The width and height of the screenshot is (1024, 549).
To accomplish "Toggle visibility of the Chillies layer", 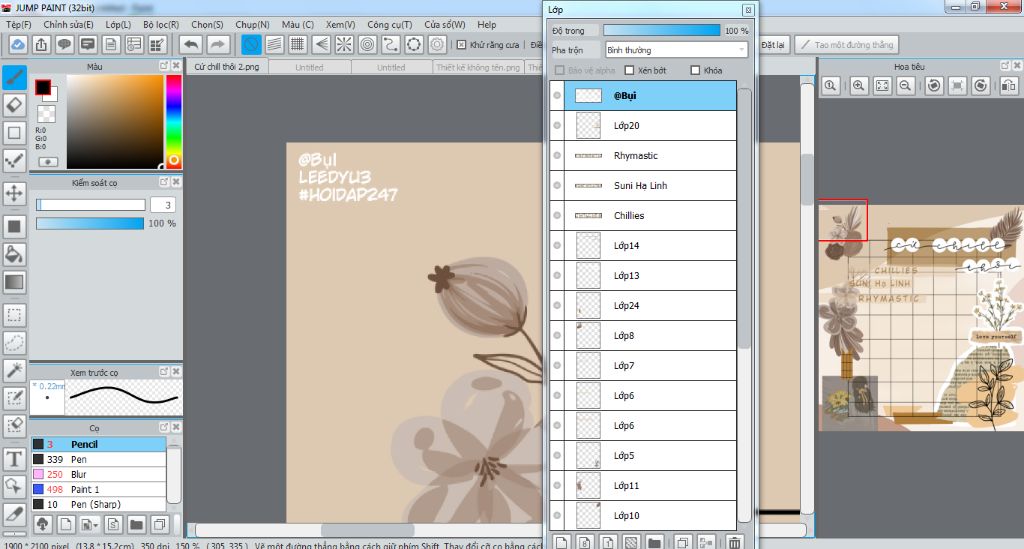I will click(x=557, y=215).
